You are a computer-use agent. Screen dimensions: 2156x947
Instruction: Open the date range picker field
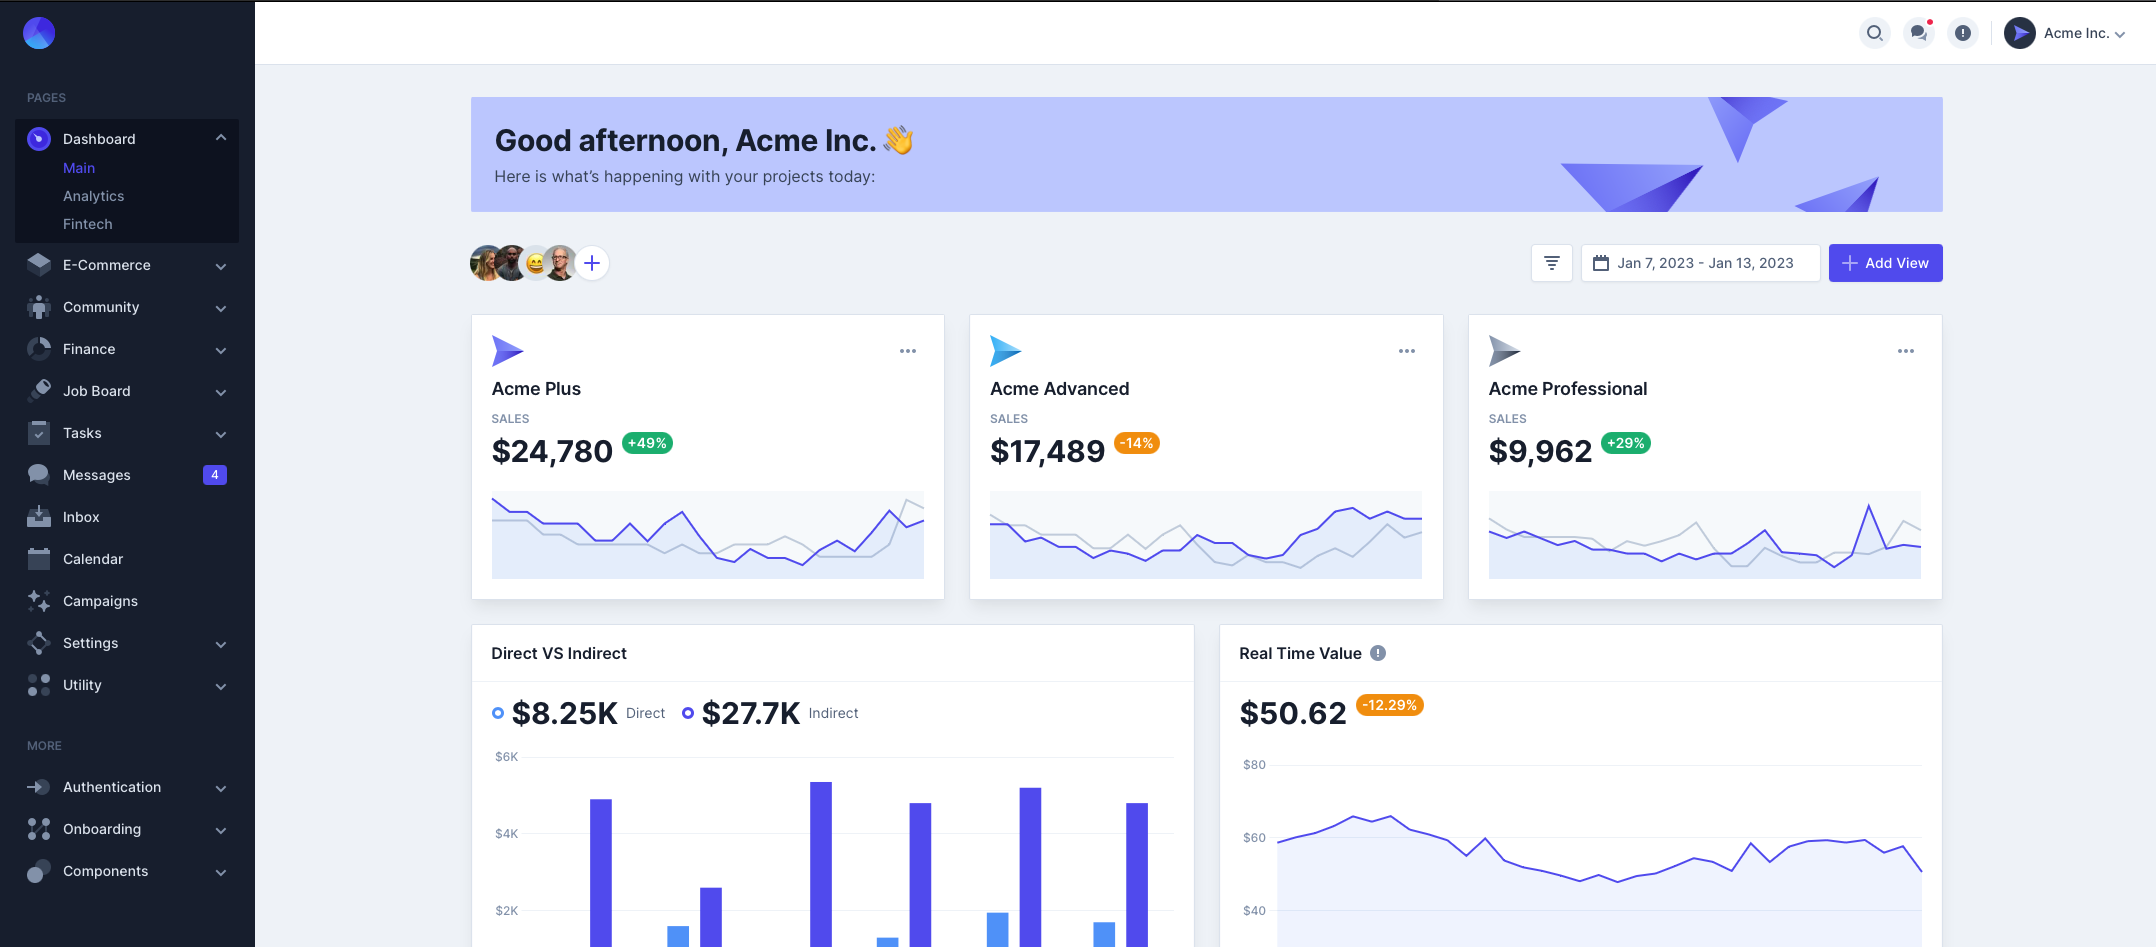[1700, 263]
